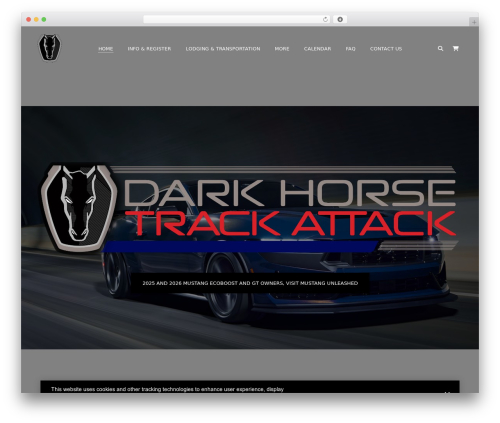Open the shopping cart icon
This screenshot has height=423, width=500.
pos(455,49)
